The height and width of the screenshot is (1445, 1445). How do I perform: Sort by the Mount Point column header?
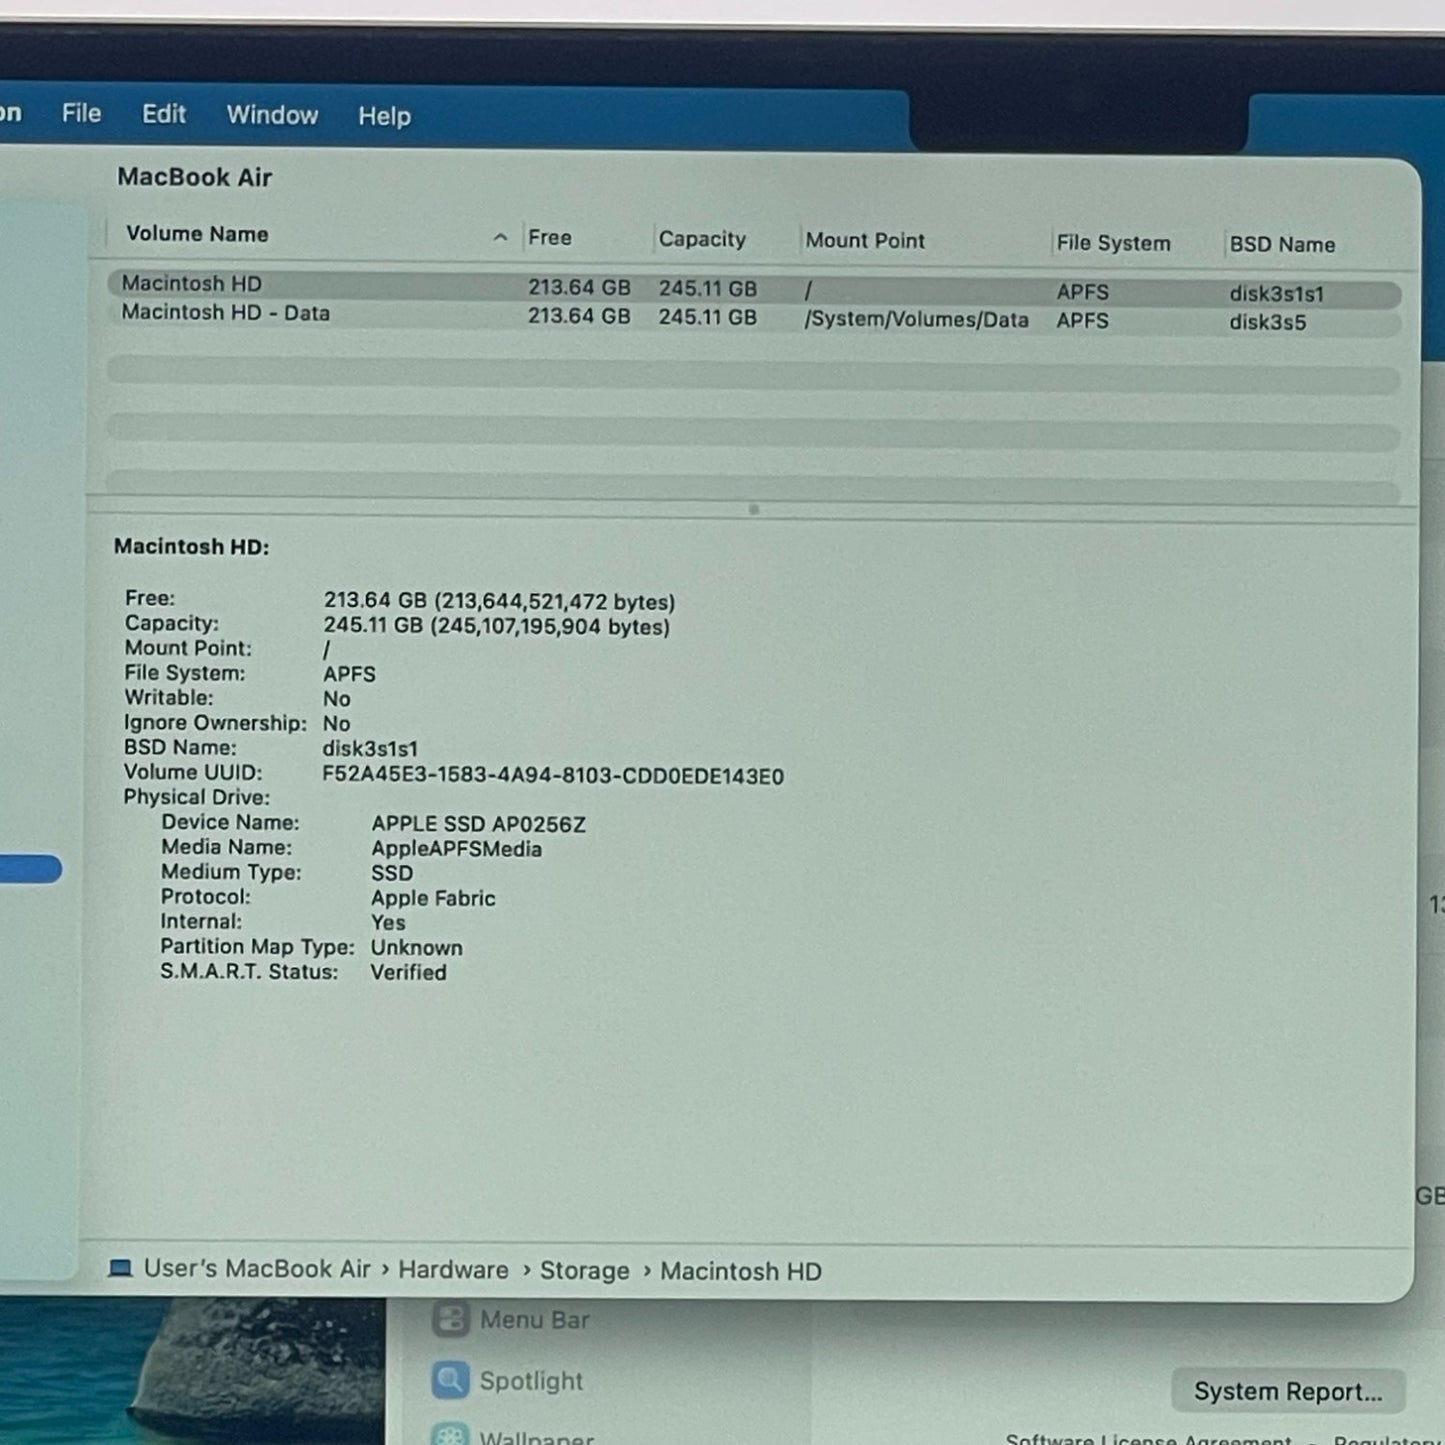865,241
